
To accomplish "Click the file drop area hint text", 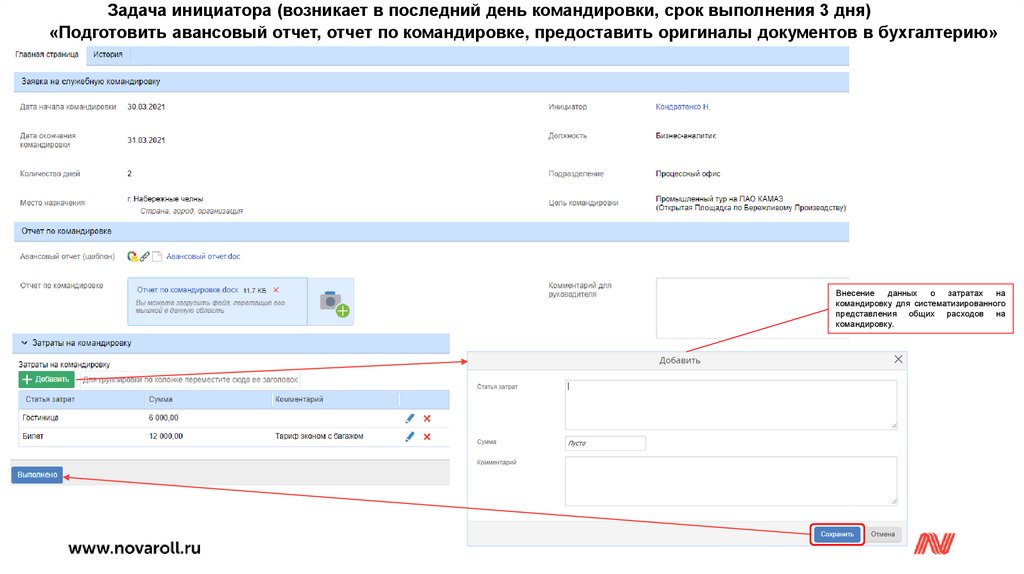I will (x=210, y=307).
